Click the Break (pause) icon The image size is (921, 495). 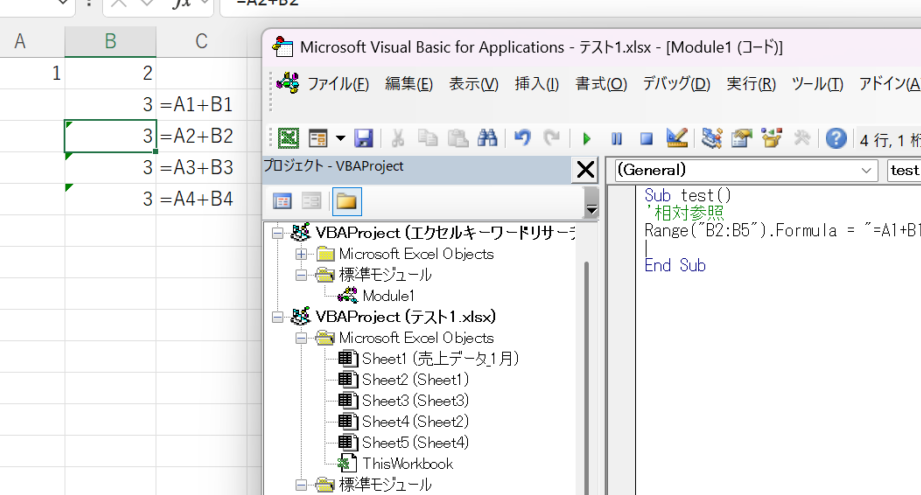click(x=616, y=138)
